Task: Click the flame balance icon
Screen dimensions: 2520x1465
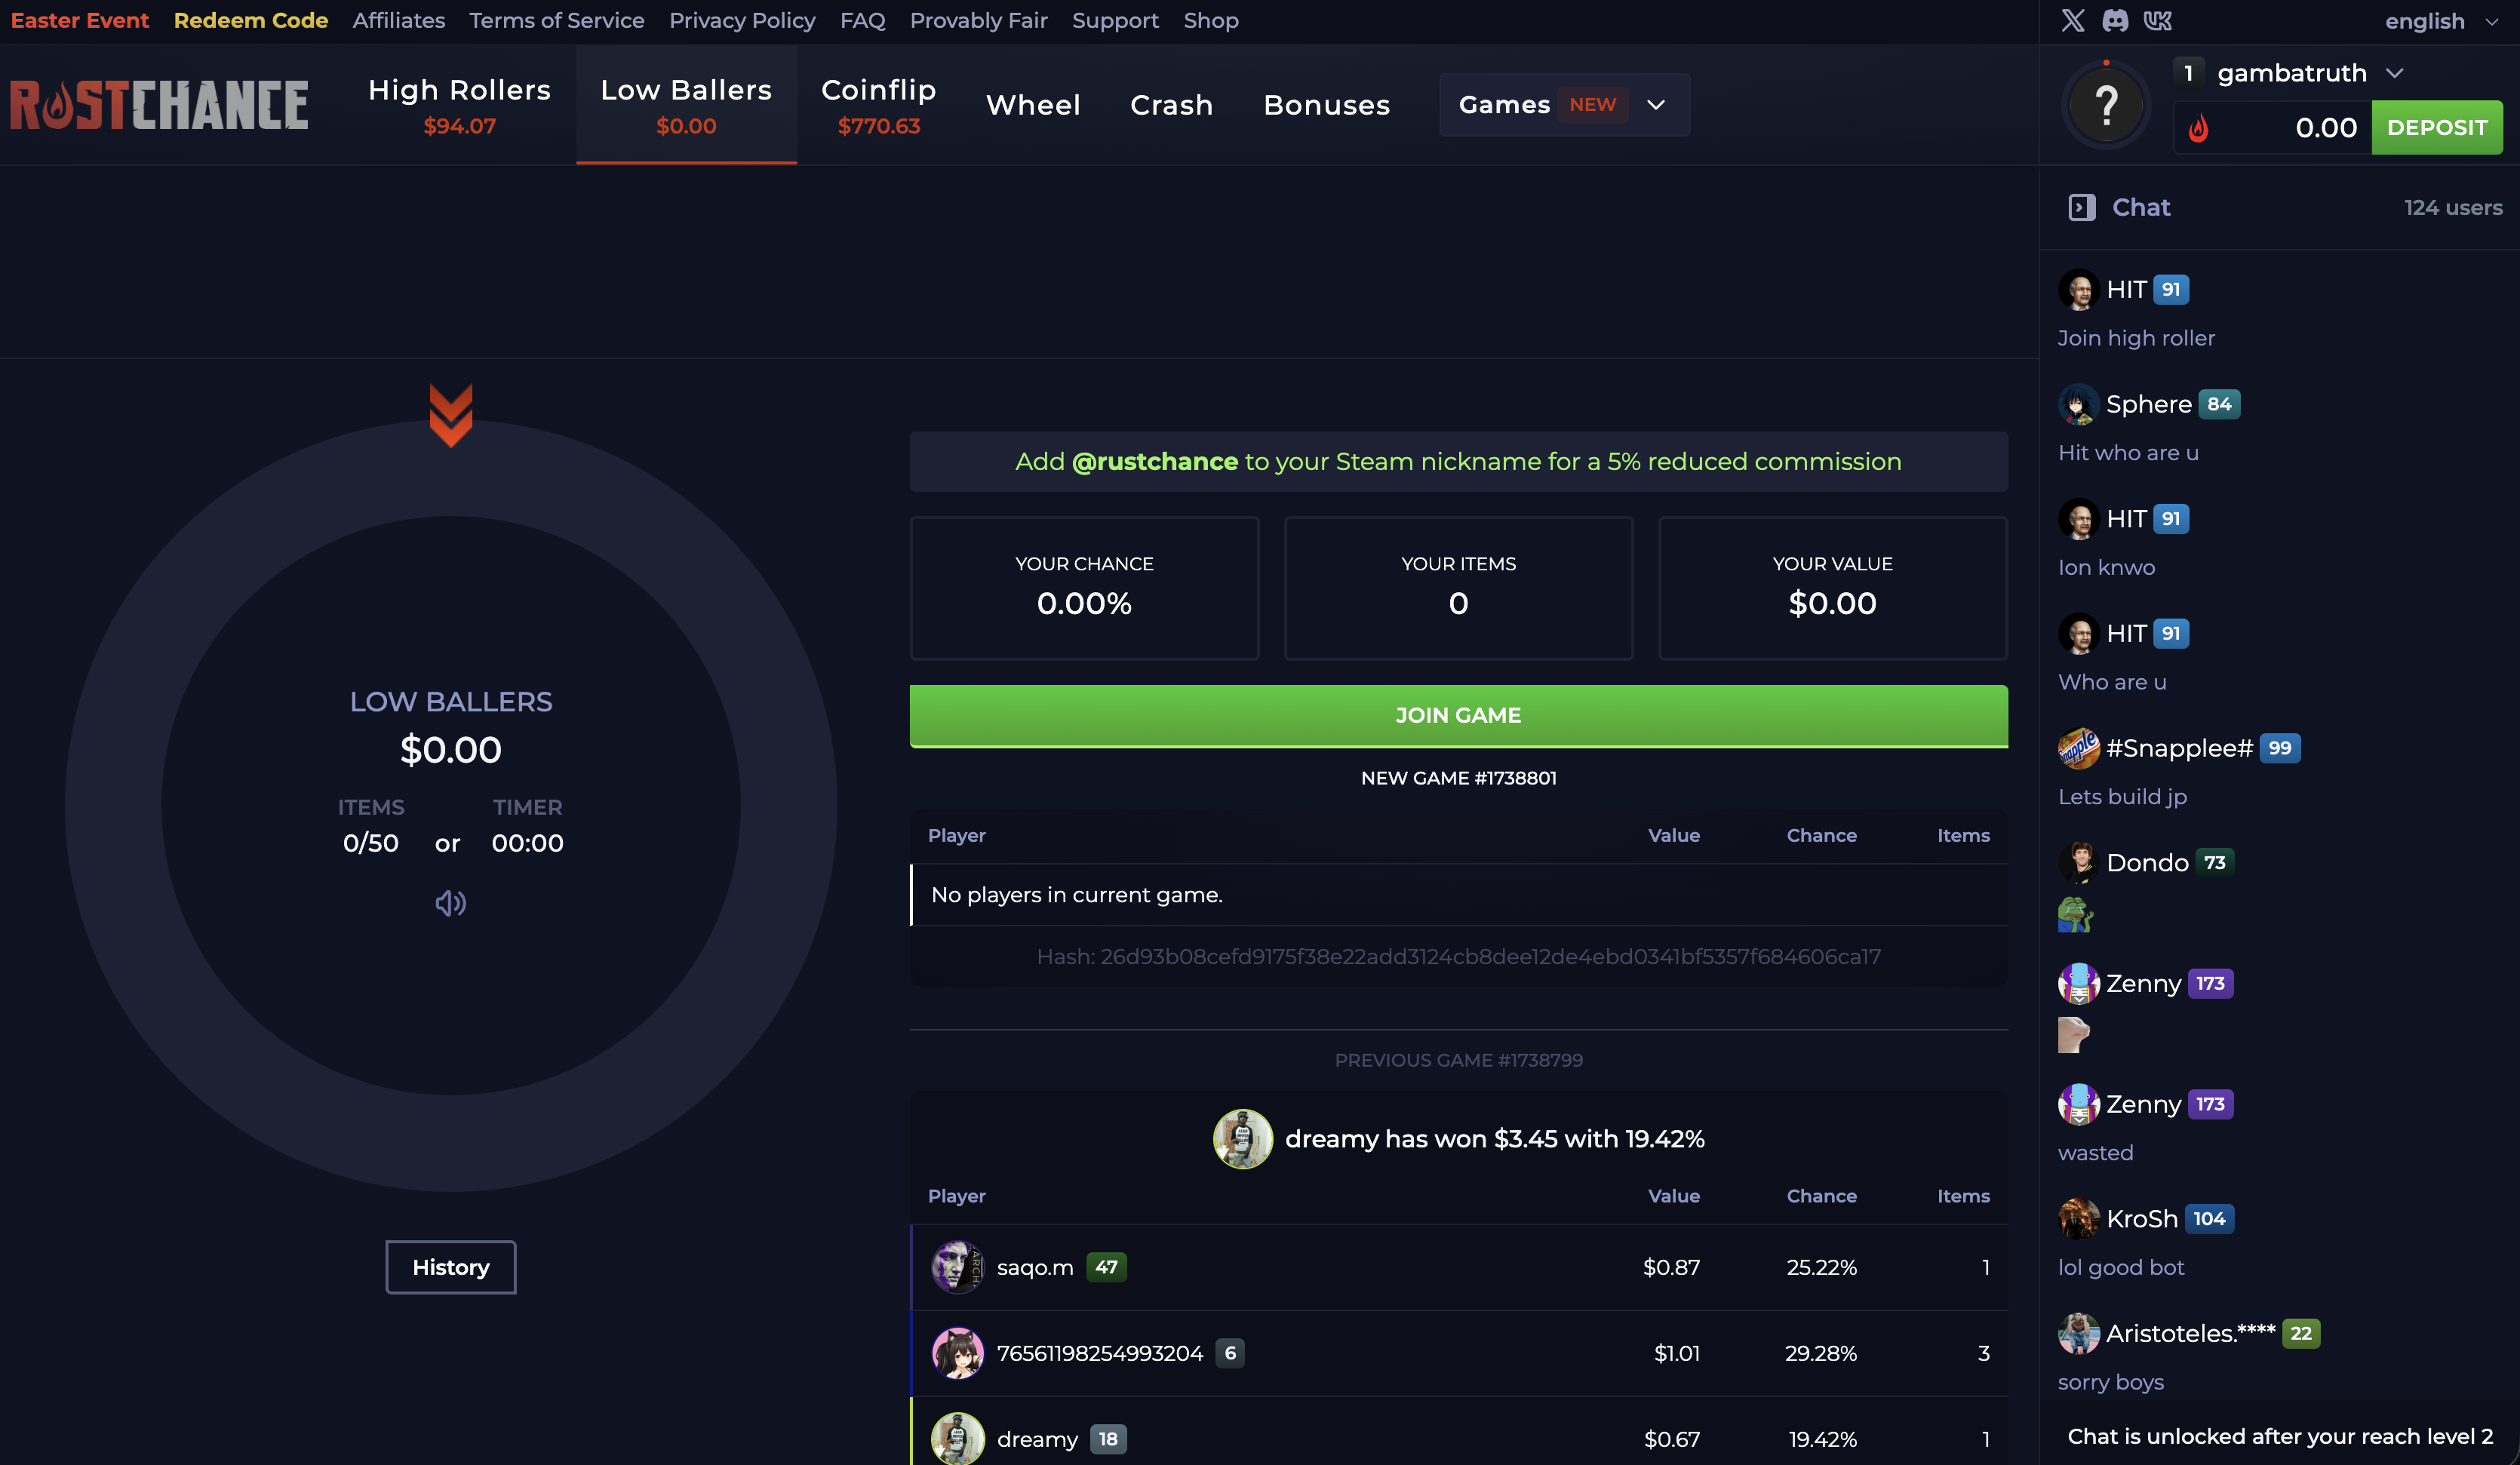Action: pyautogui.click(x=2198, y=128)
